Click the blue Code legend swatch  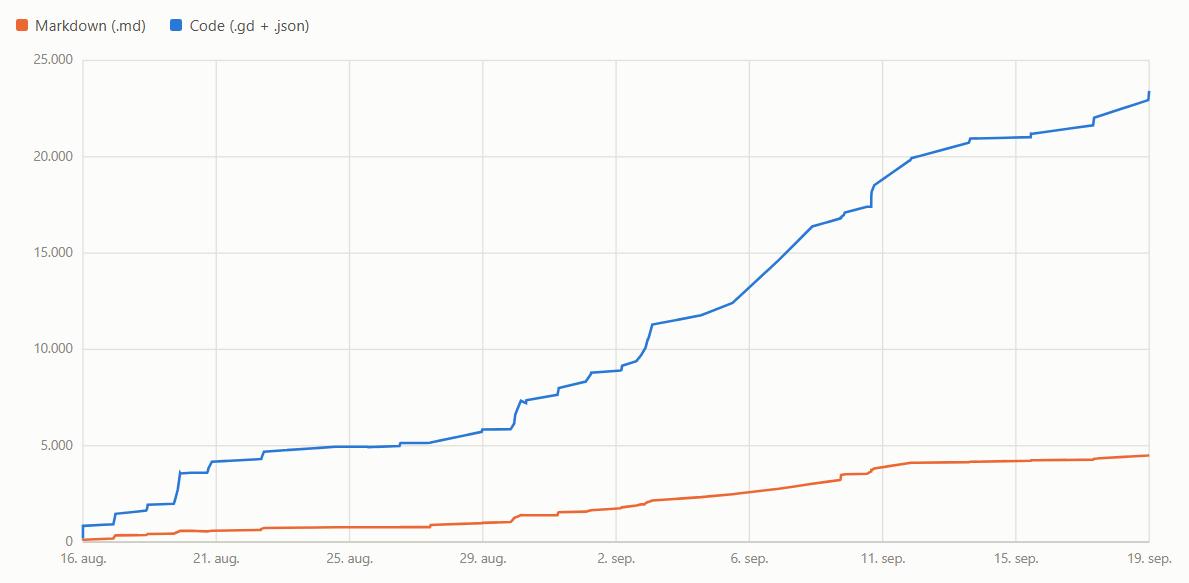pyautogui.click(x=177, y=26)
